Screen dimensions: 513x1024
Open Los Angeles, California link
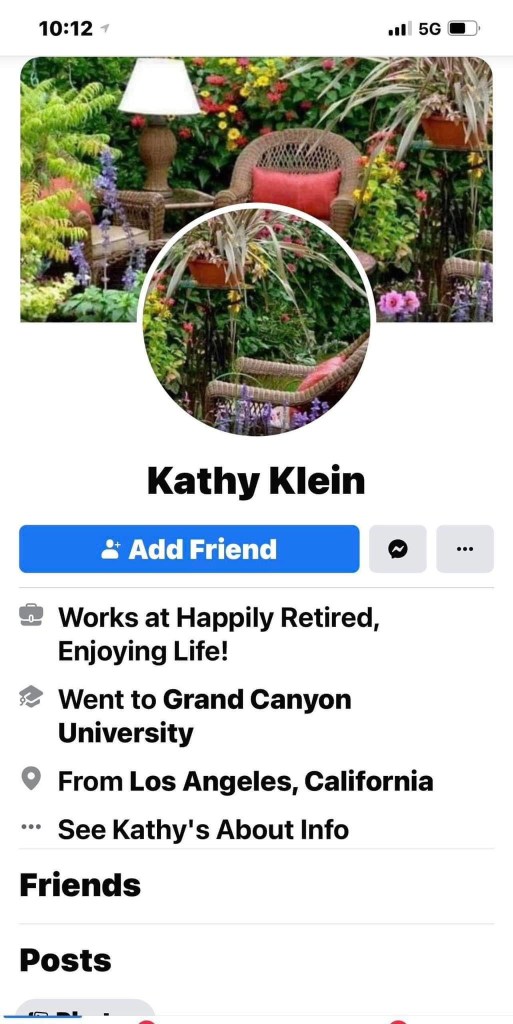point(281,781)
